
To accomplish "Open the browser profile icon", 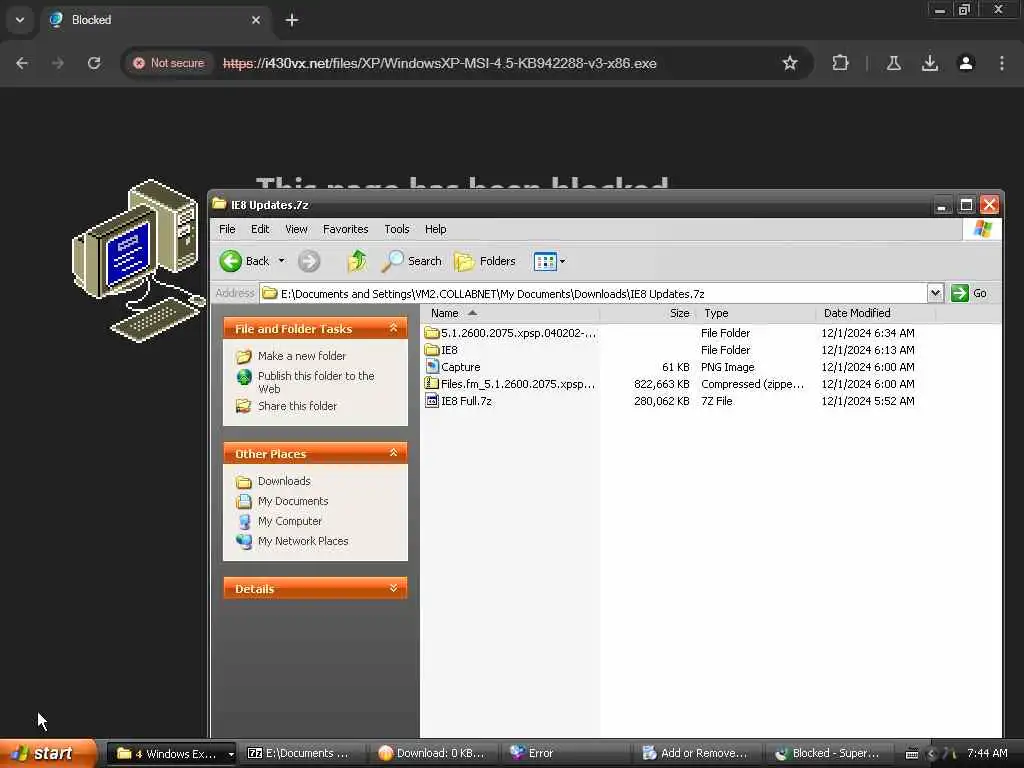I will click(x=966, y=63).
